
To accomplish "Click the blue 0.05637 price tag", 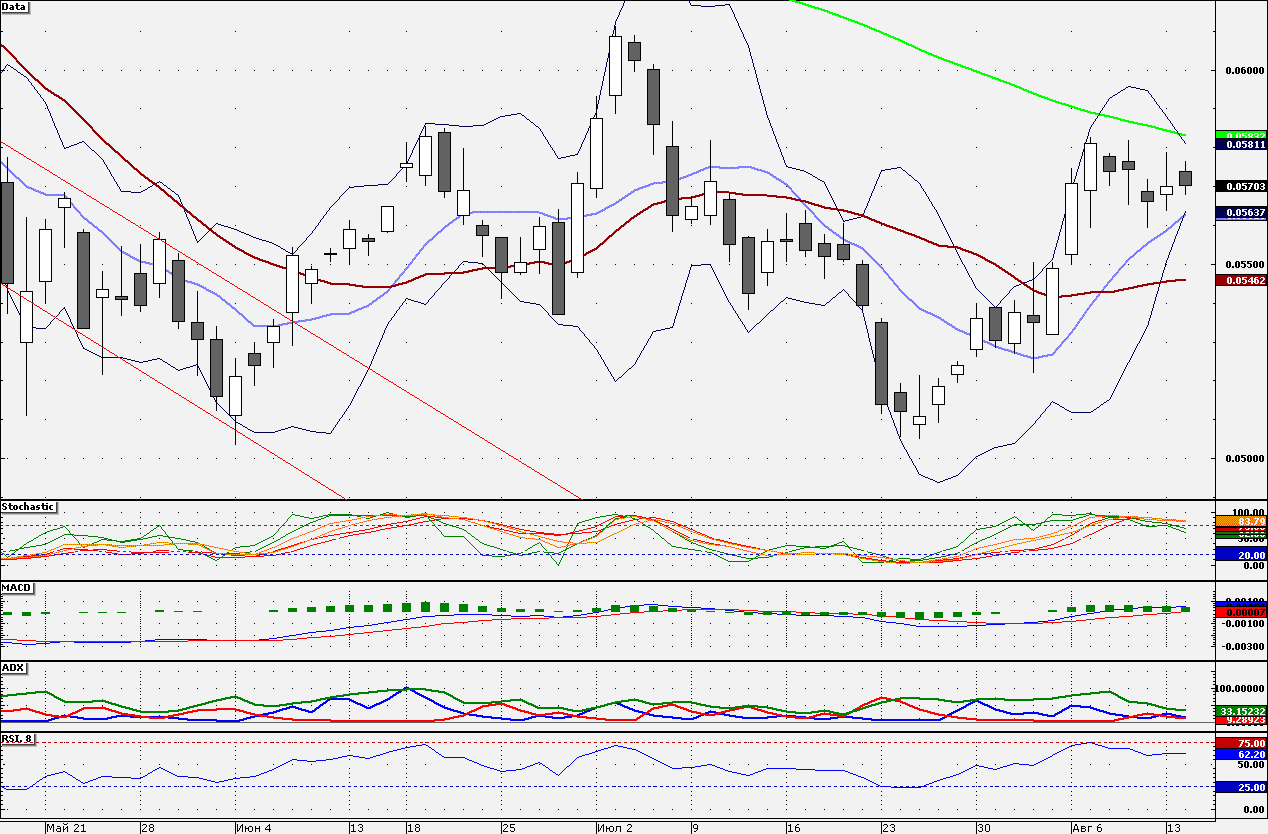I will click(1241, 212).
